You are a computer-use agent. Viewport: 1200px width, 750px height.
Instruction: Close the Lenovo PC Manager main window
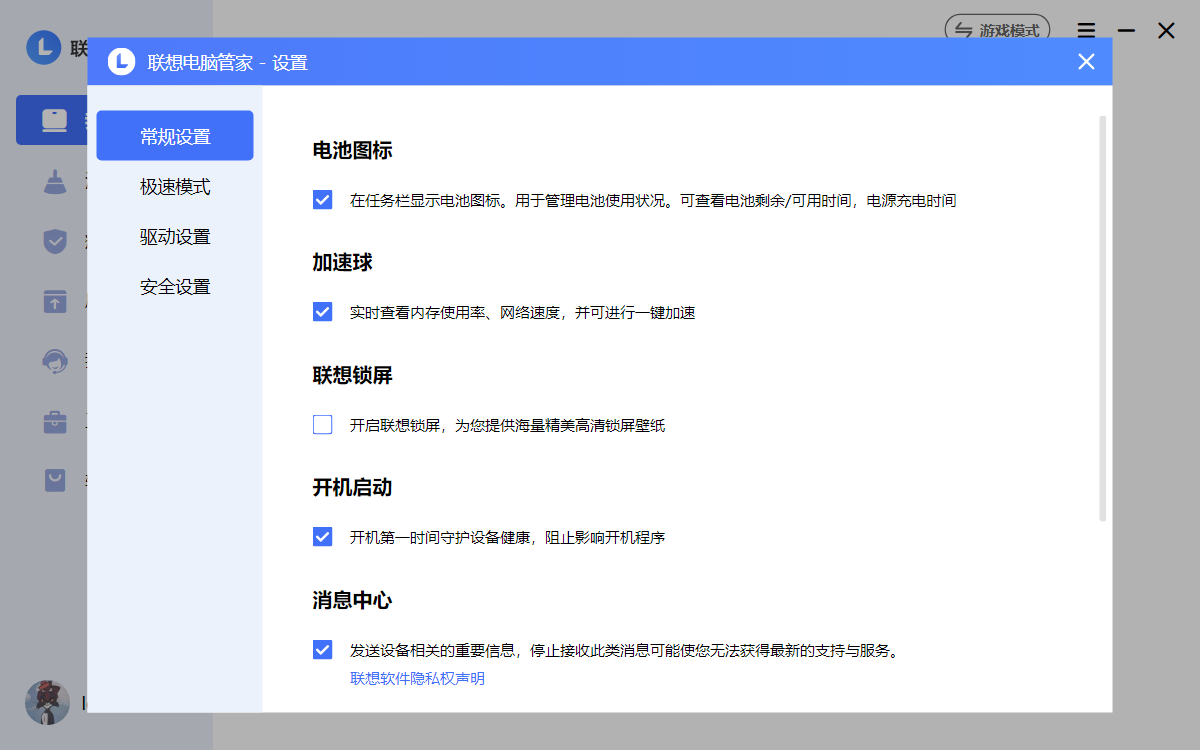click(x=1166, y=31)
